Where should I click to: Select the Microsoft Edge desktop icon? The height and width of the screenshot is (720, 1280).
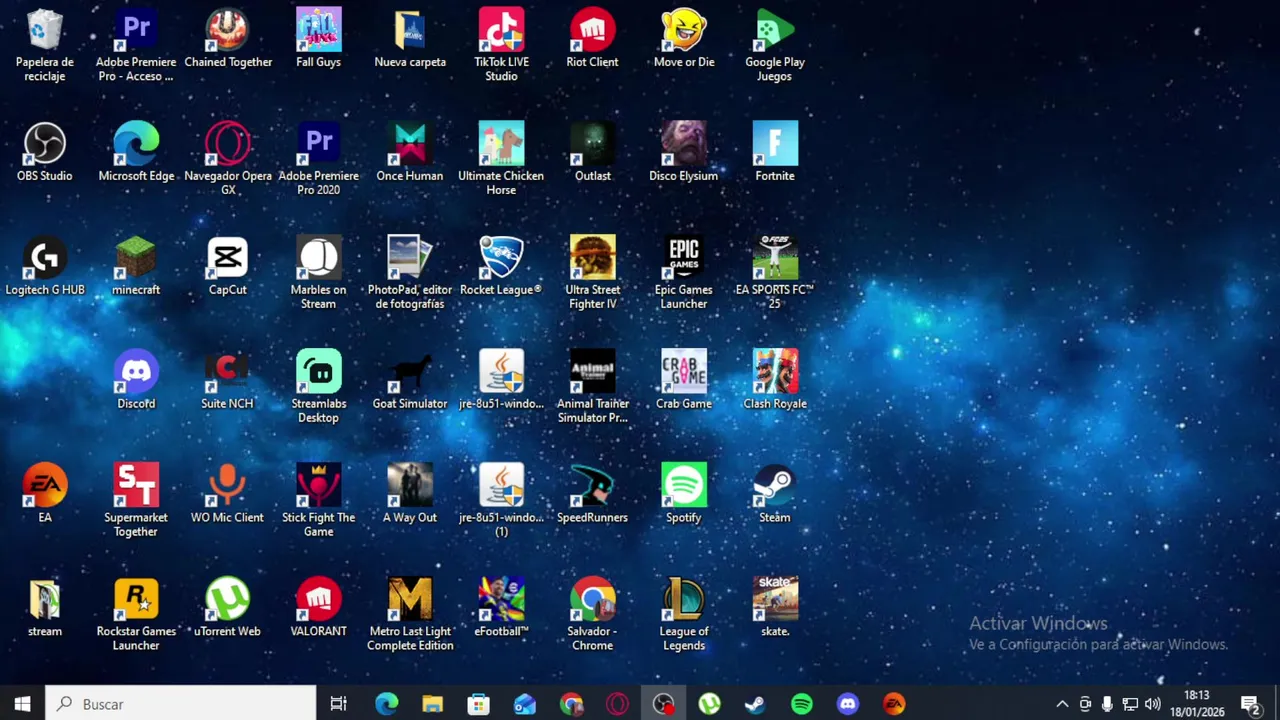(136, 152)
